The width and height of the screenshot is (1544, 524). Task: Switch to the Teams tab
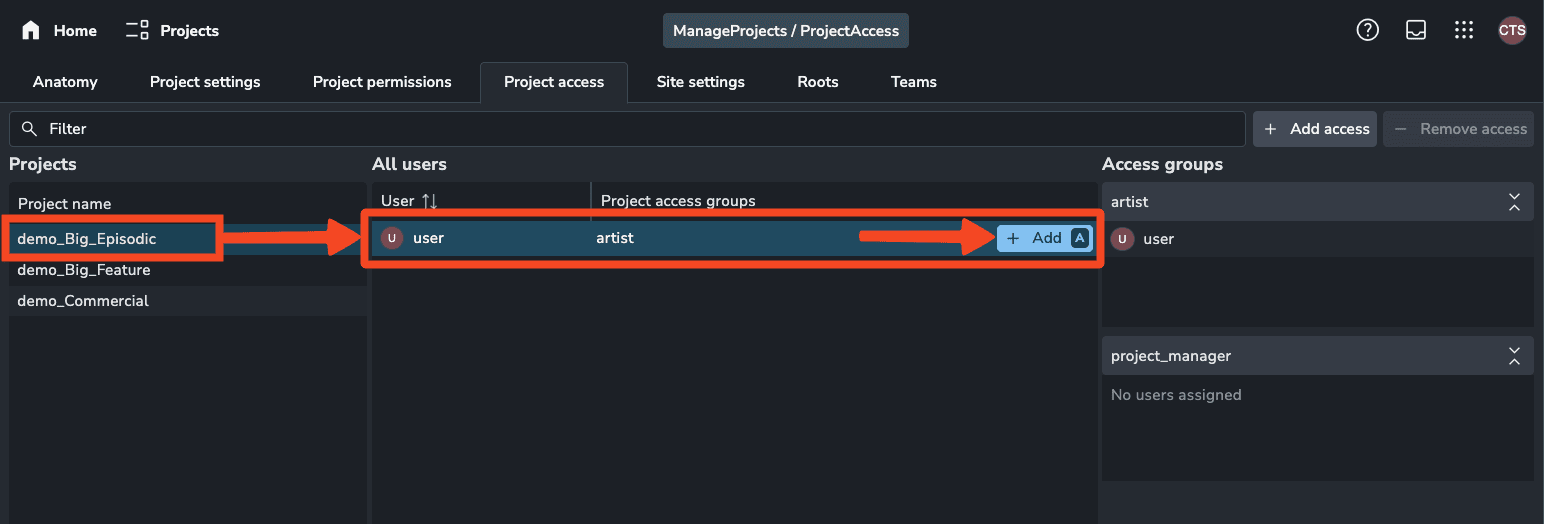click(x=914, y=82)
